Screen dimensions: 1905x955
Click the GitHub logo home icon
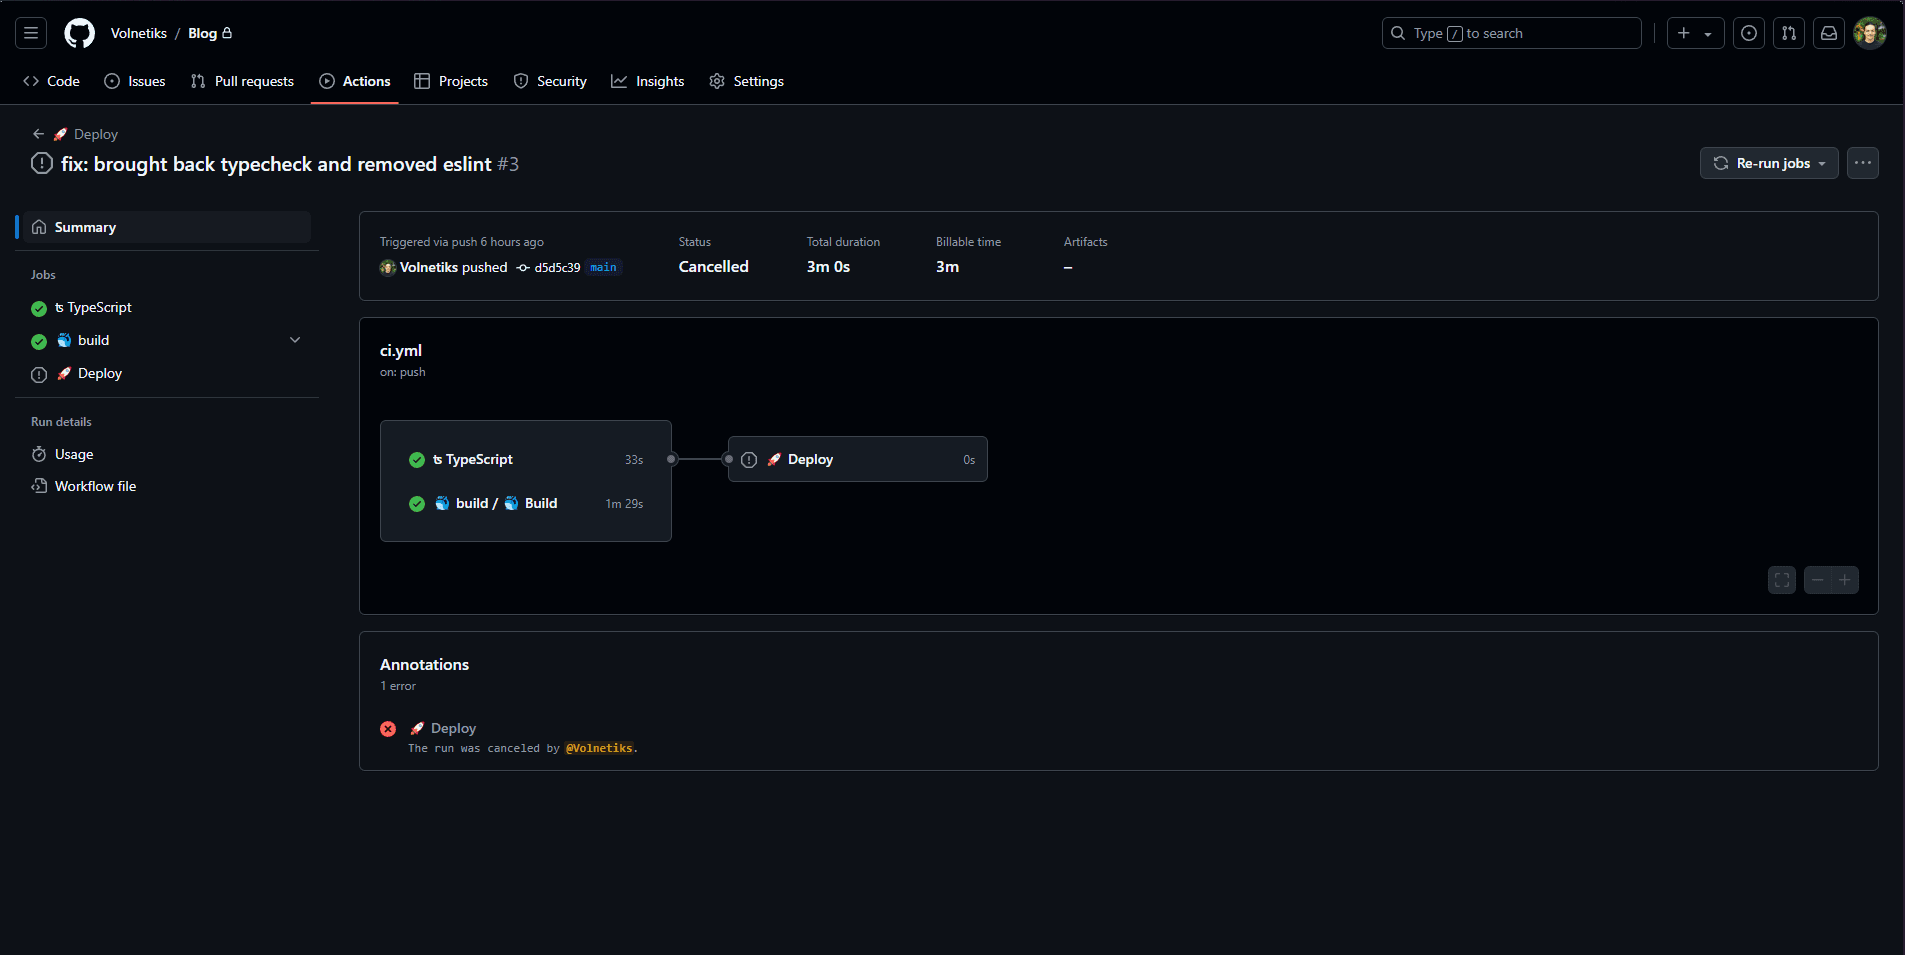tap(79, 33)
